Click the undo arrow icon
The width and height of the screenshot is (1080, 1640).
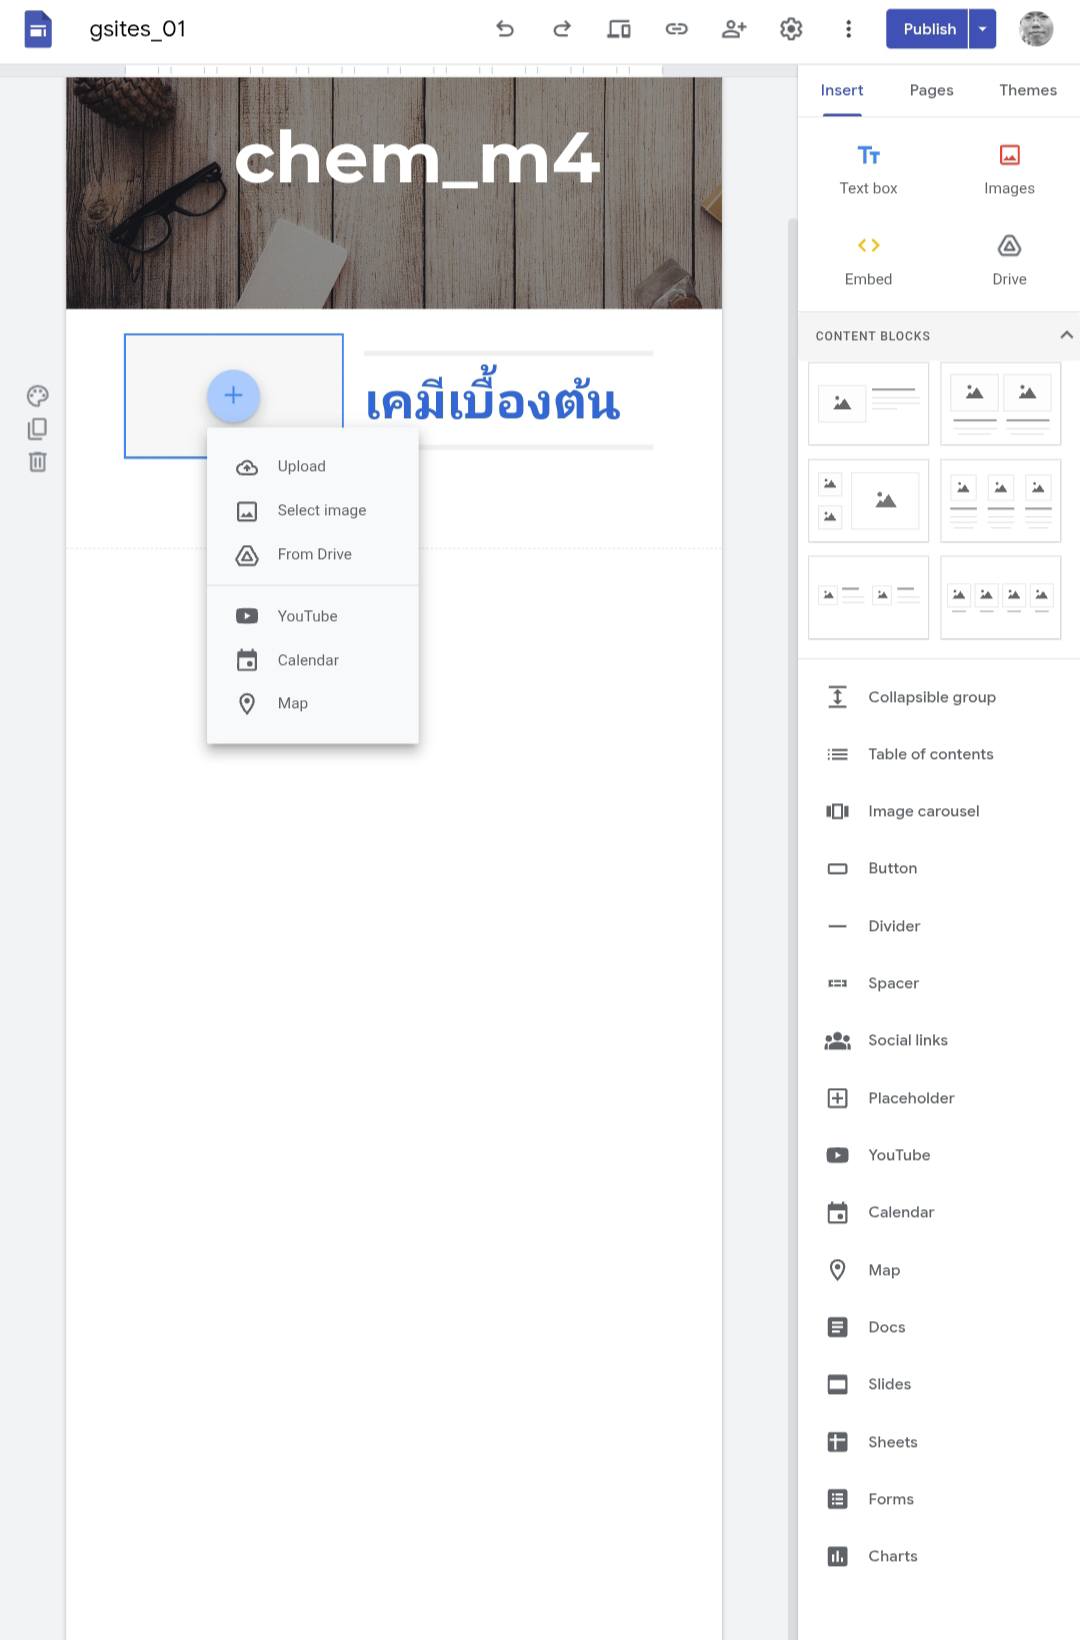pos(505,29)
